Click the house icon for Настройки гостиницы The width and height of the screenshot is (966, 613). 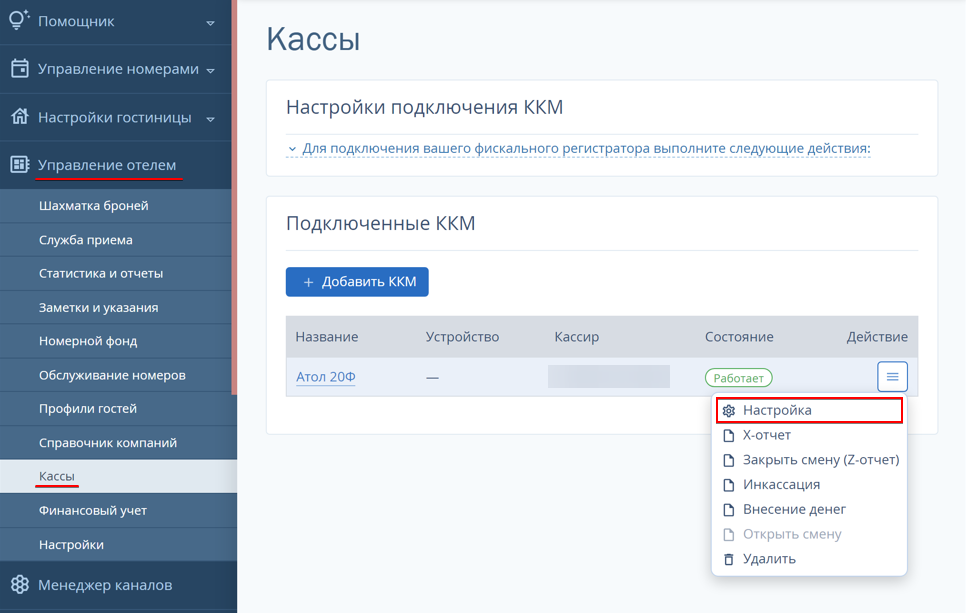pyautogui.click(x=20, y=116)
